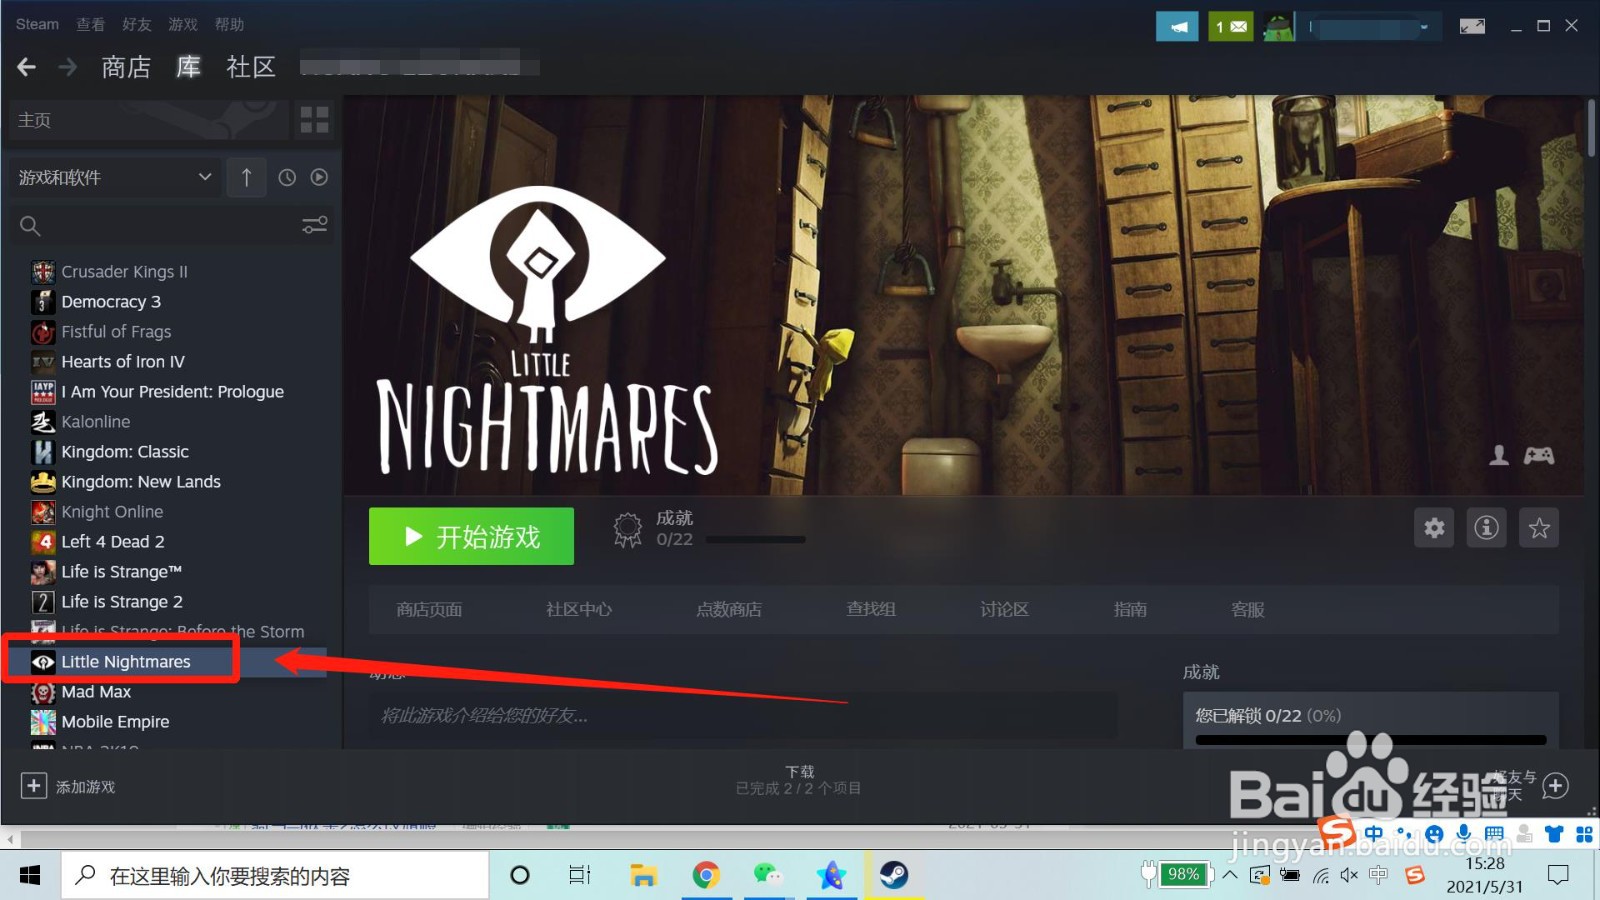Select Mobile Empire in library
The height and width of the screenshot is (900, 1600).
[115, 721]
